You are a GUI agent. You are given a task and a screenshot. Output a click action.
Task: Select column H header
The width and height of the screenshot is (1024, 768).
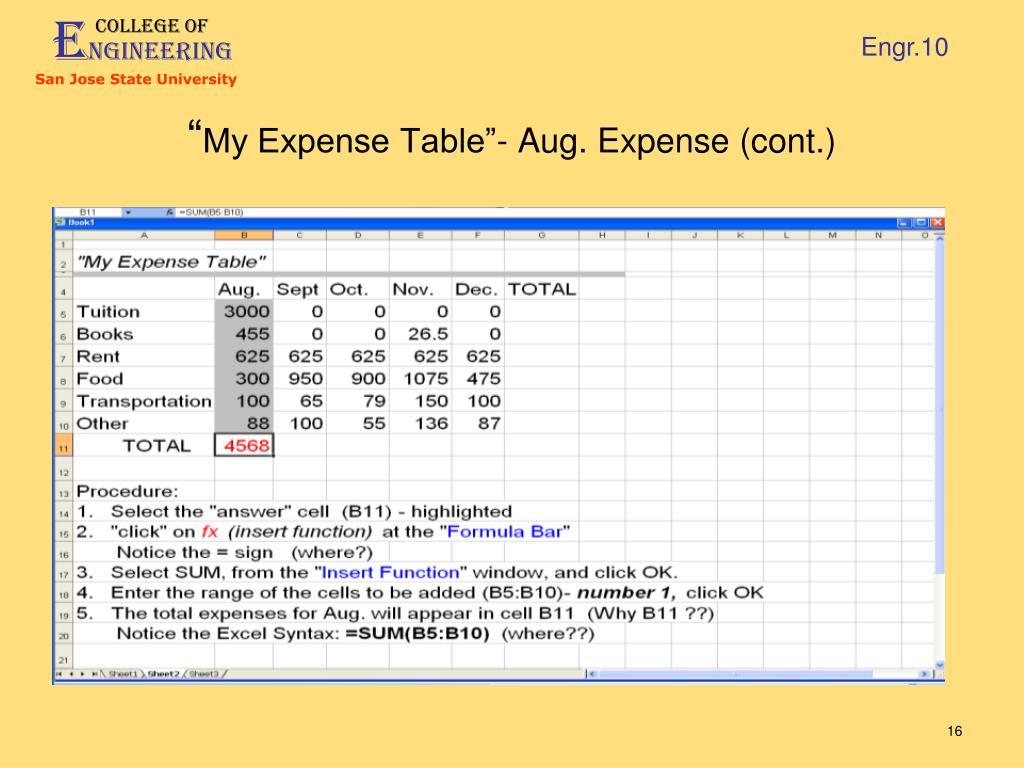pos(602,235)
